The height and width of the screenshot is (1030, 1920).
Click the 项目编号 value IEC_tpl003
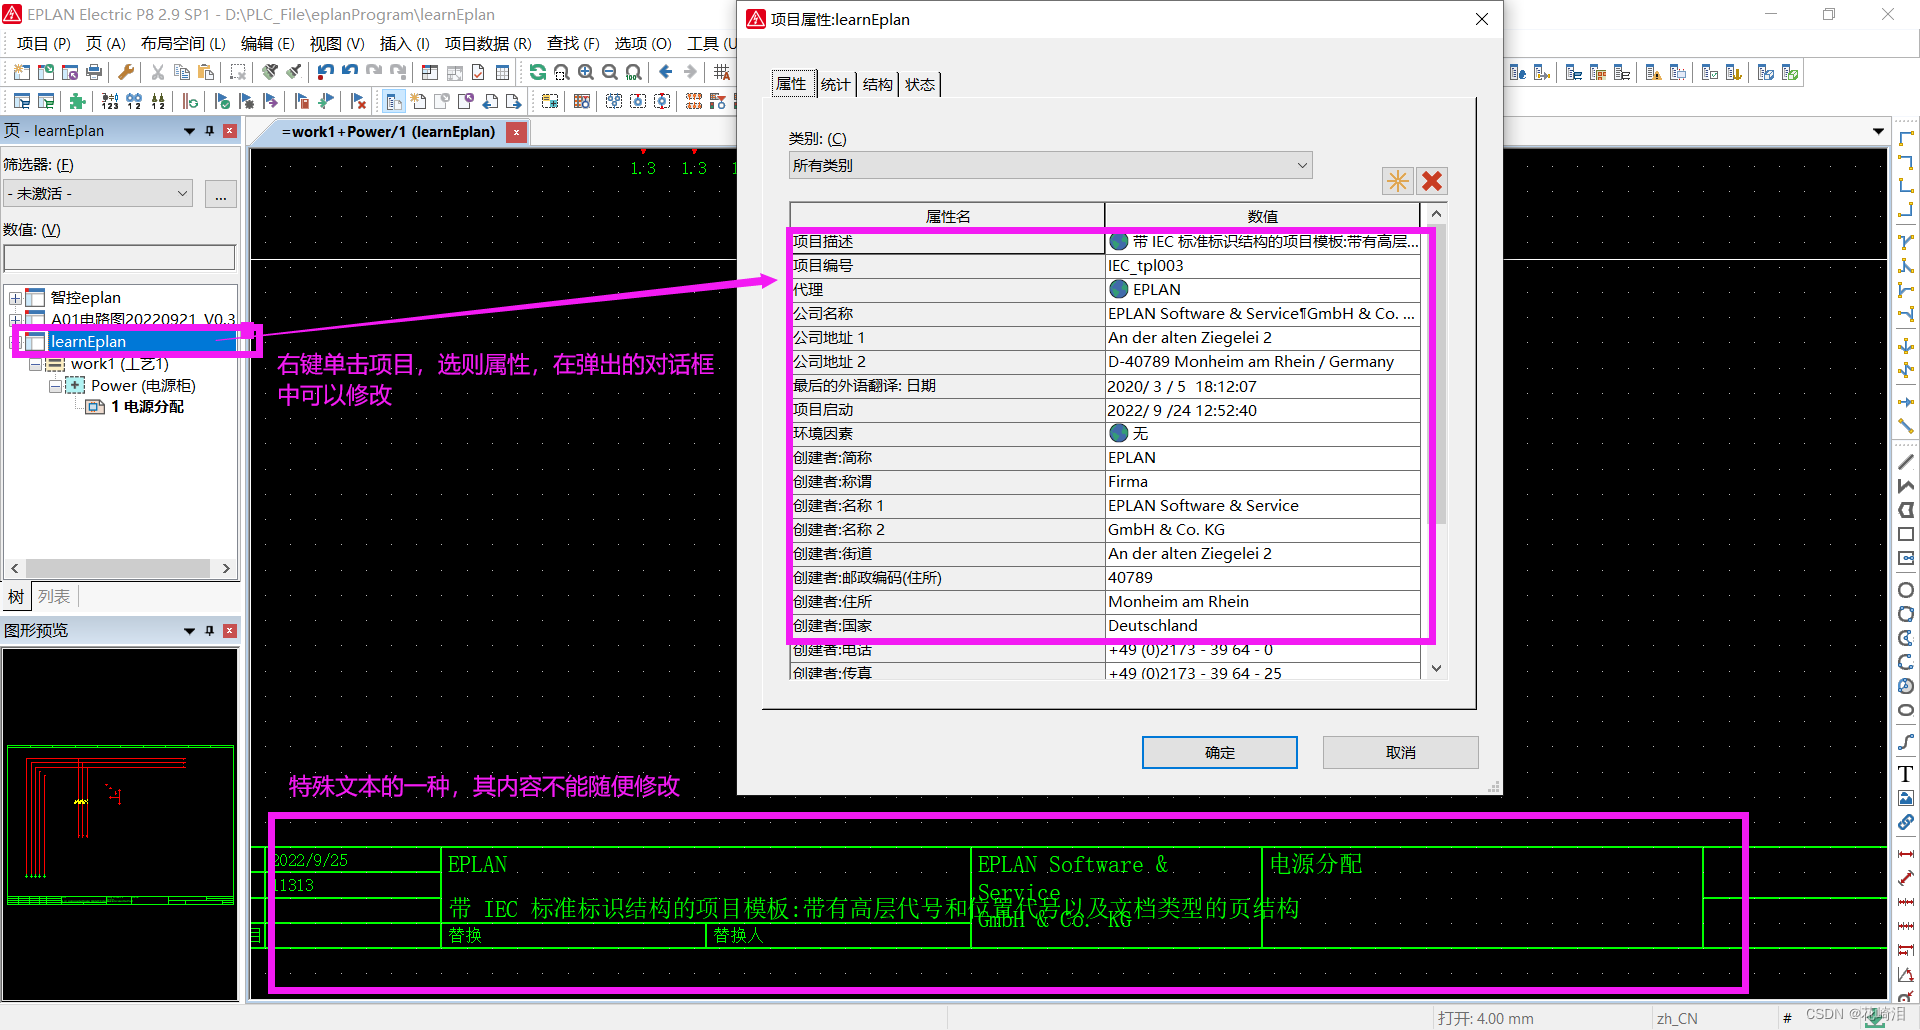click(x=1262, y=266)
